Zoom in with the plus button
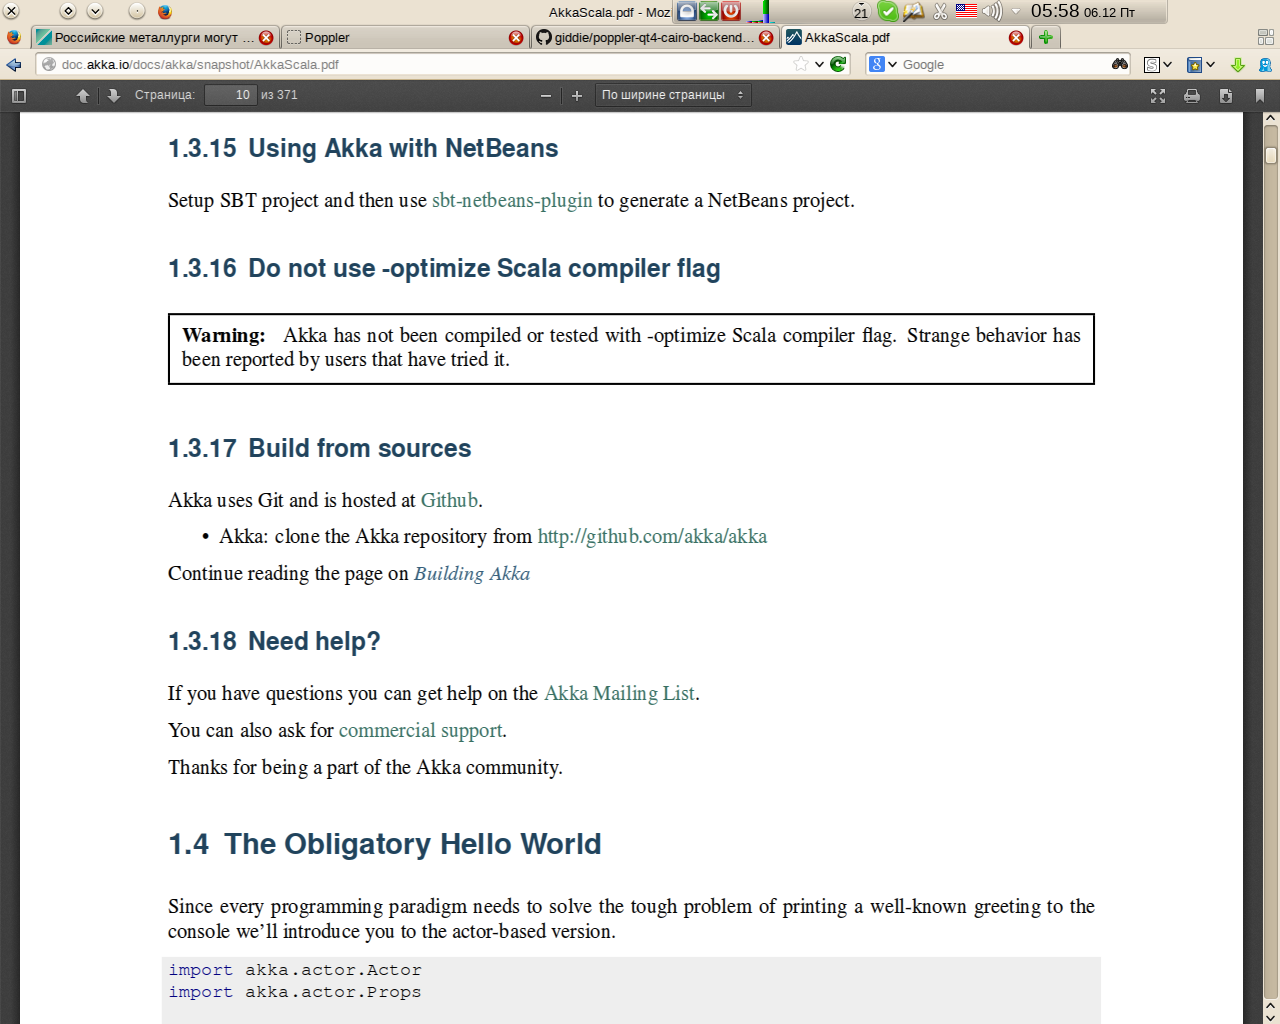The width and height of the screenshot is (1280, 1024). tap(576, 96)
